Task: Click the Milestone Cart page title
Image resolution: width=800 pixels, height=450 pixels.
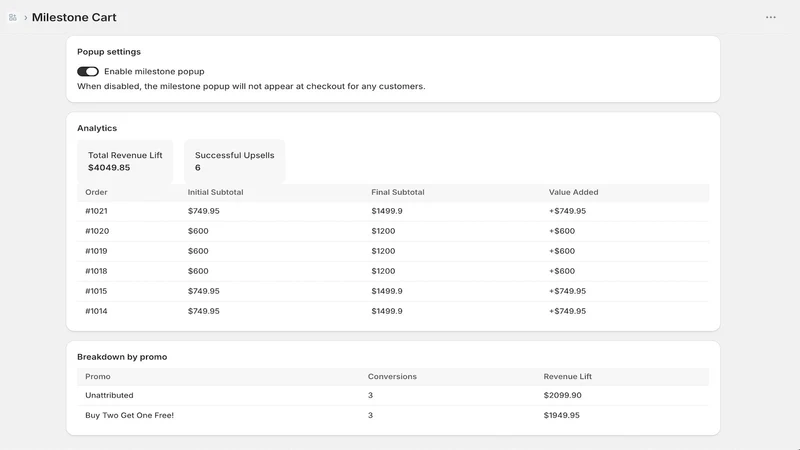Action: pos(74,17)
